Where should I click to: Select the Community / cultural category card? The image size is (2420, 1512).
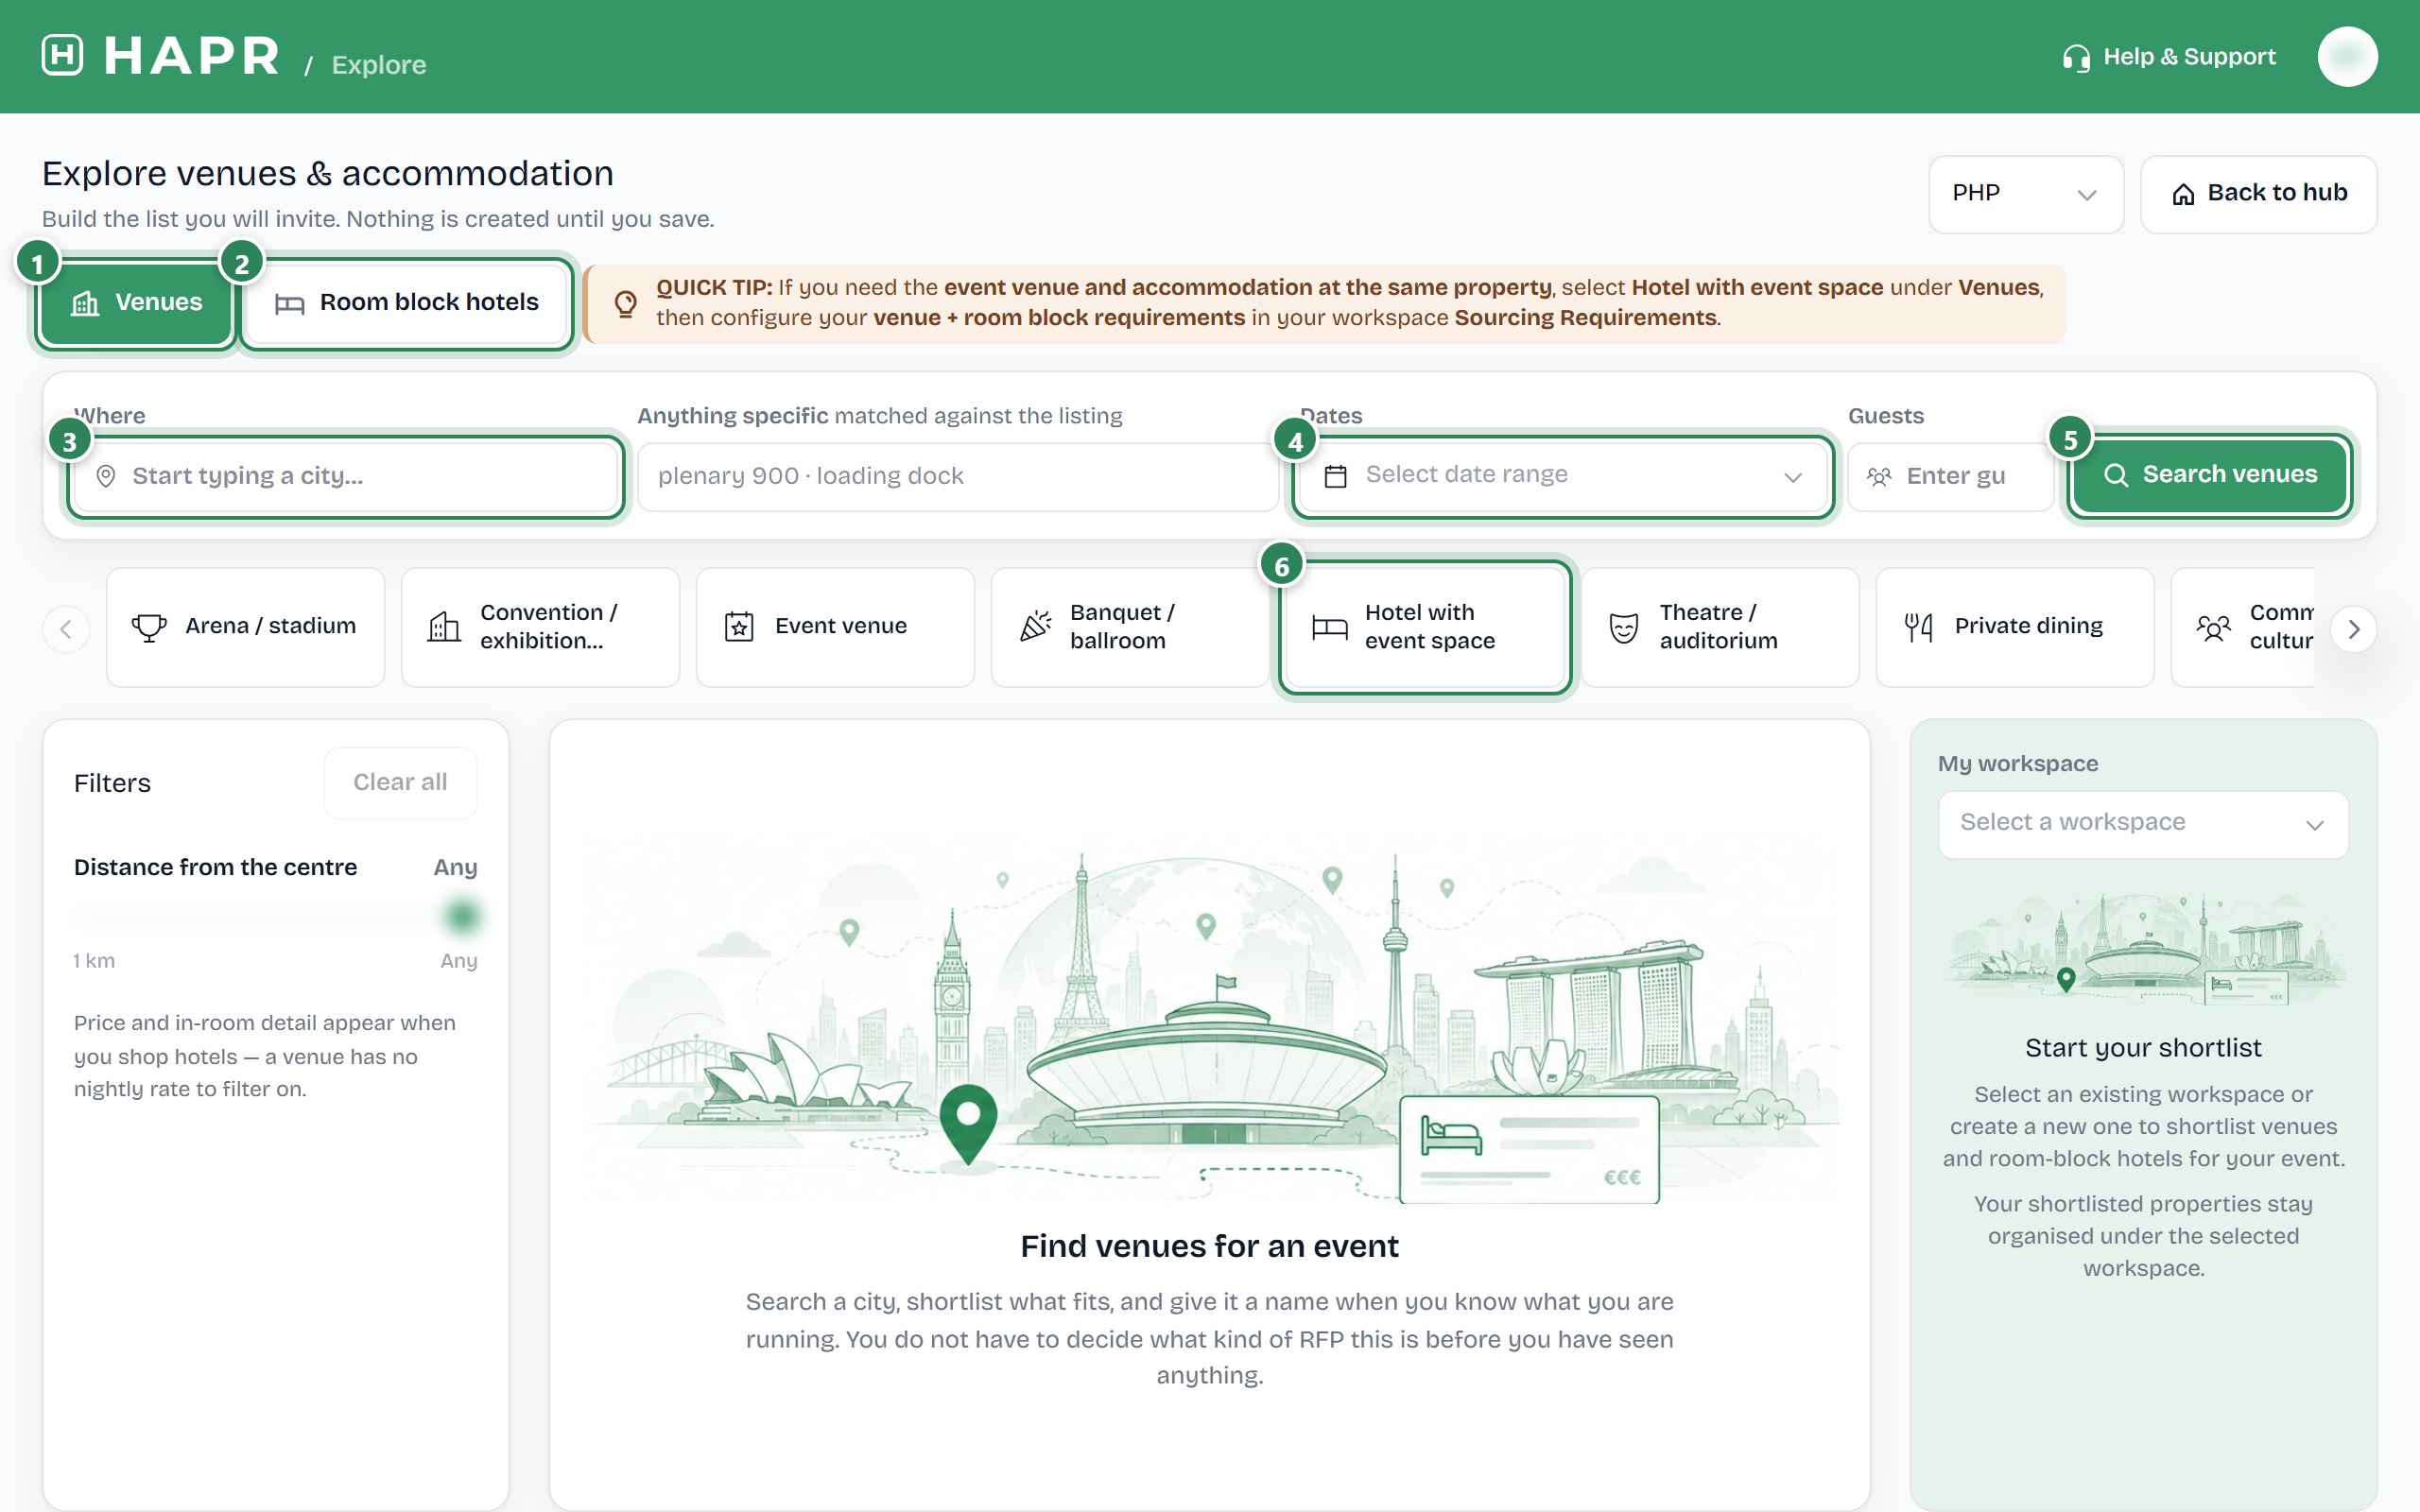(2242, 627)
